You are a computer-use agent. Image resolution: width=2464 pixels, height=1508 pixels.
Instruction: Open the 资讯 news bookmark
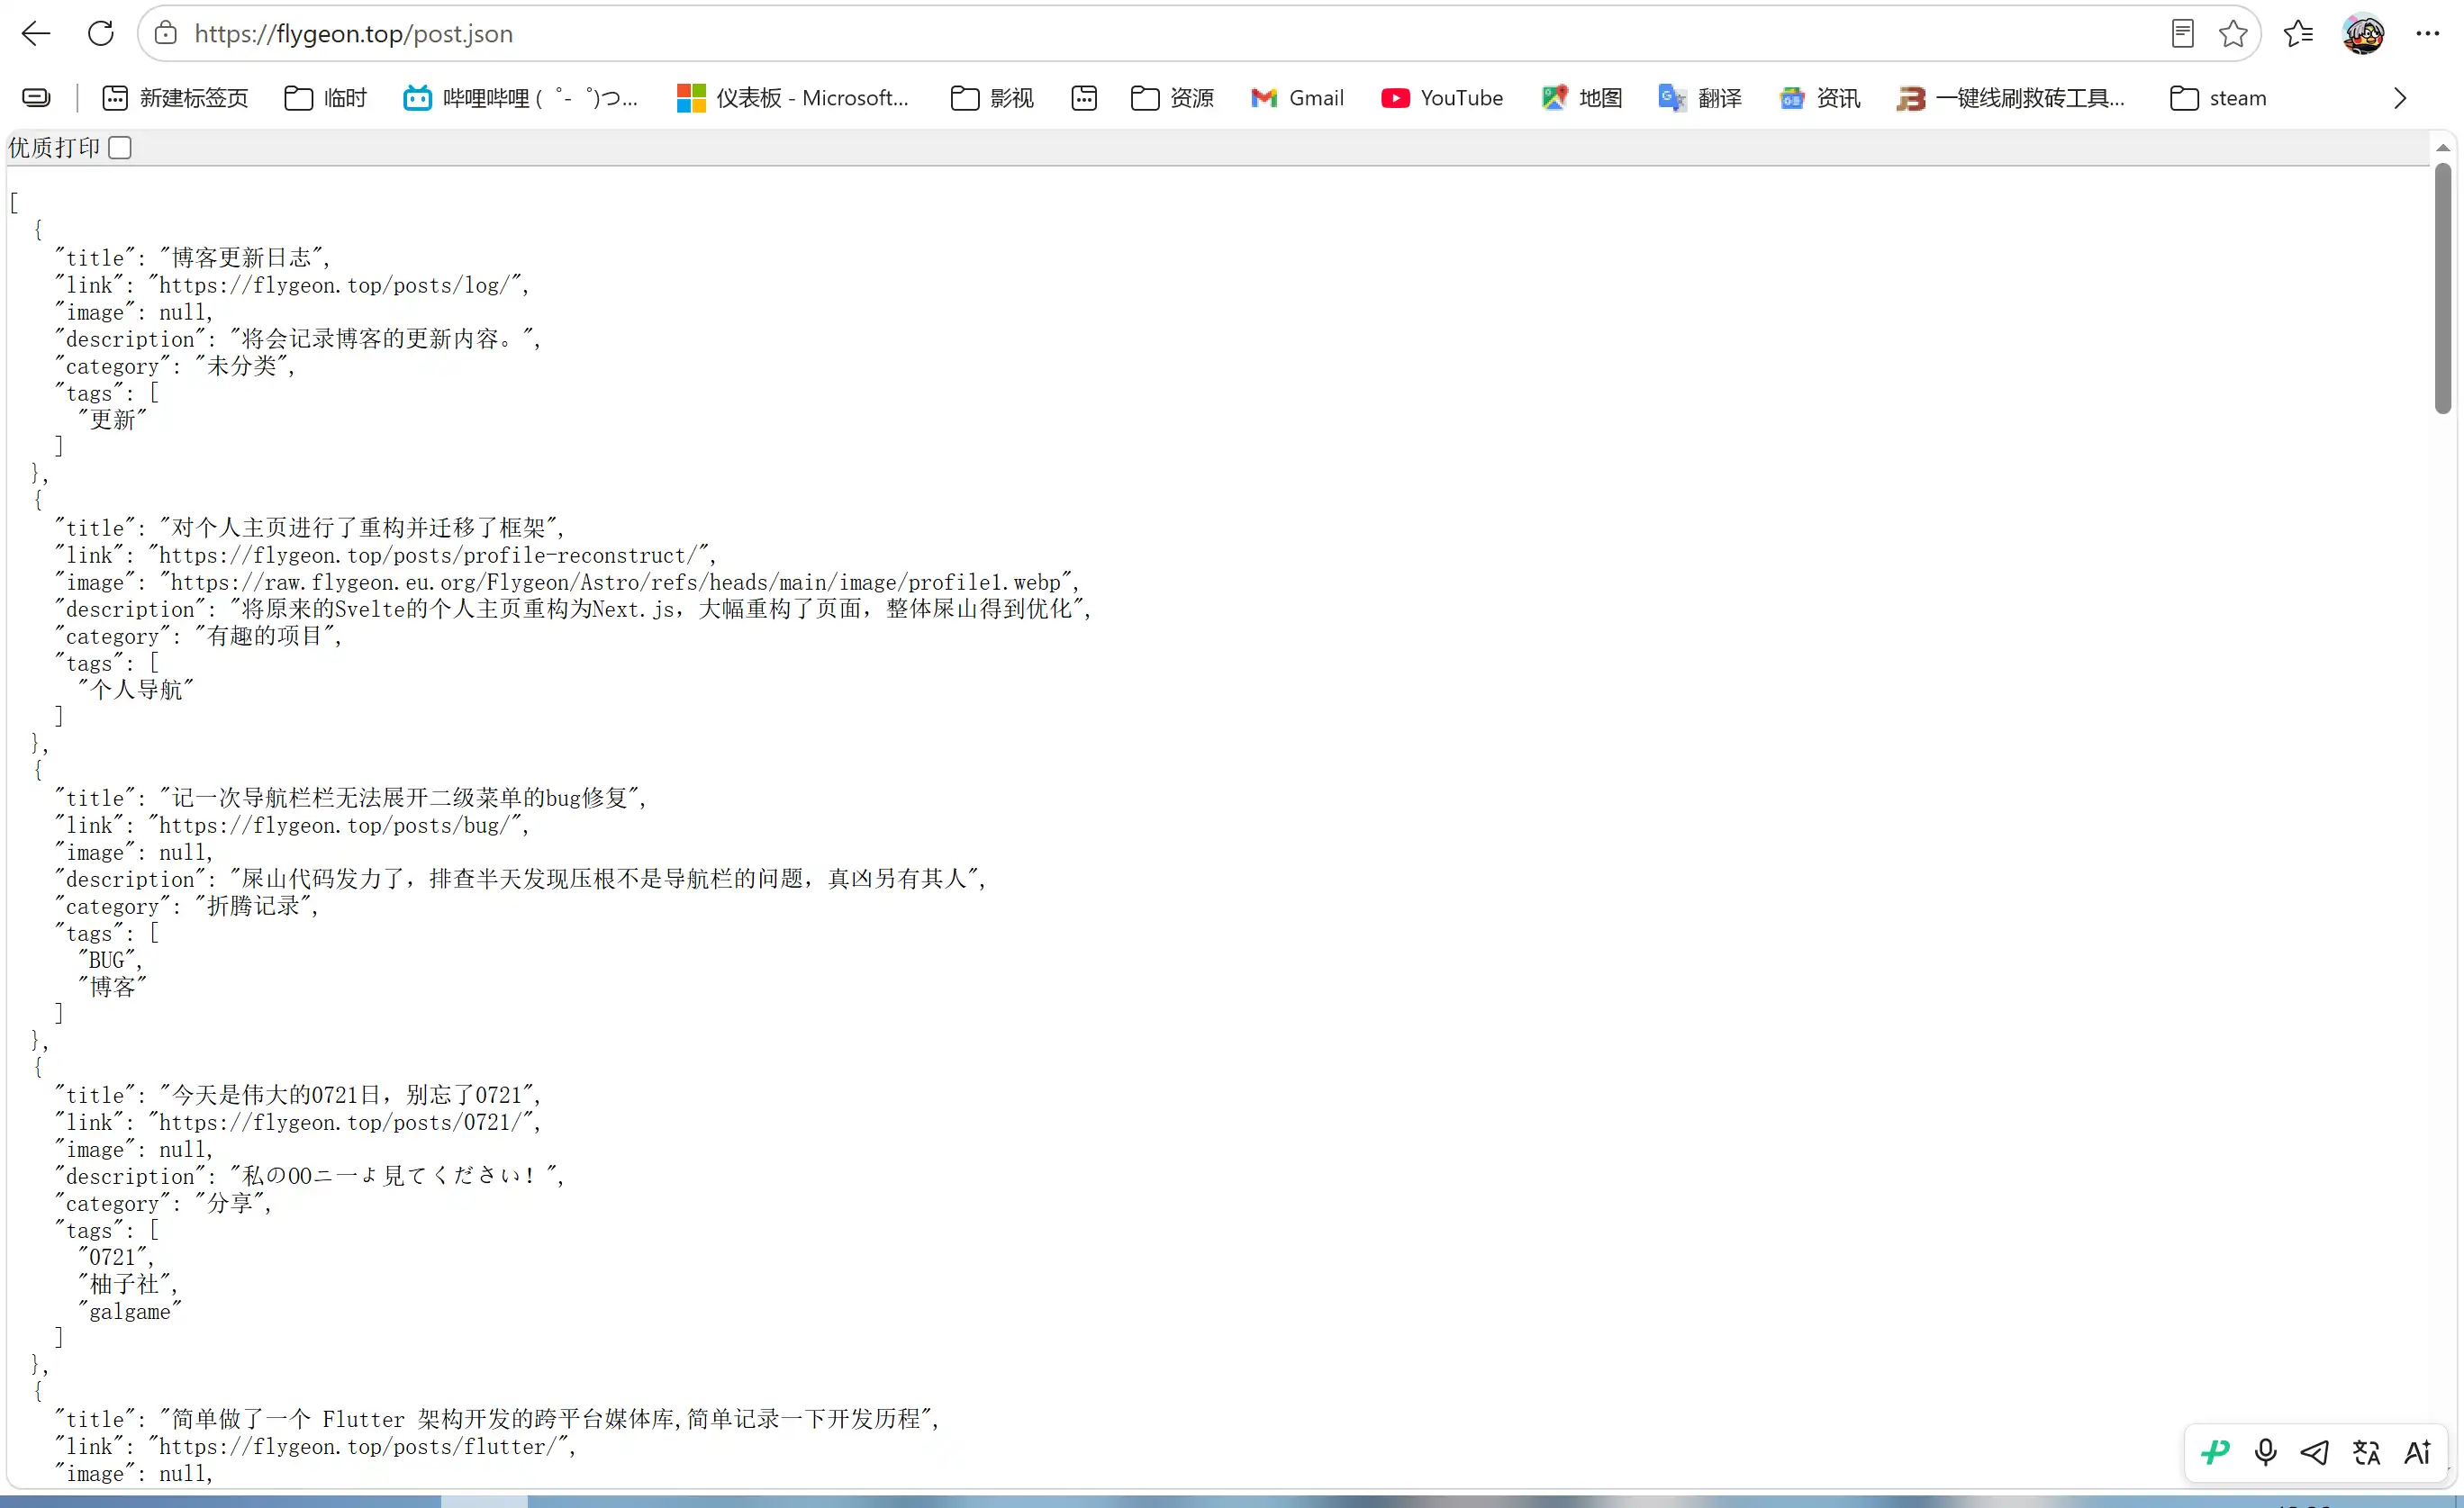(1820, 97)
